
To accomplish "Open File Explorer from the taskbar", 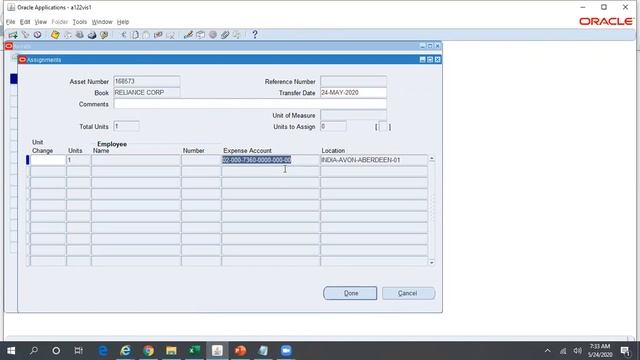I will pos(171,351).
